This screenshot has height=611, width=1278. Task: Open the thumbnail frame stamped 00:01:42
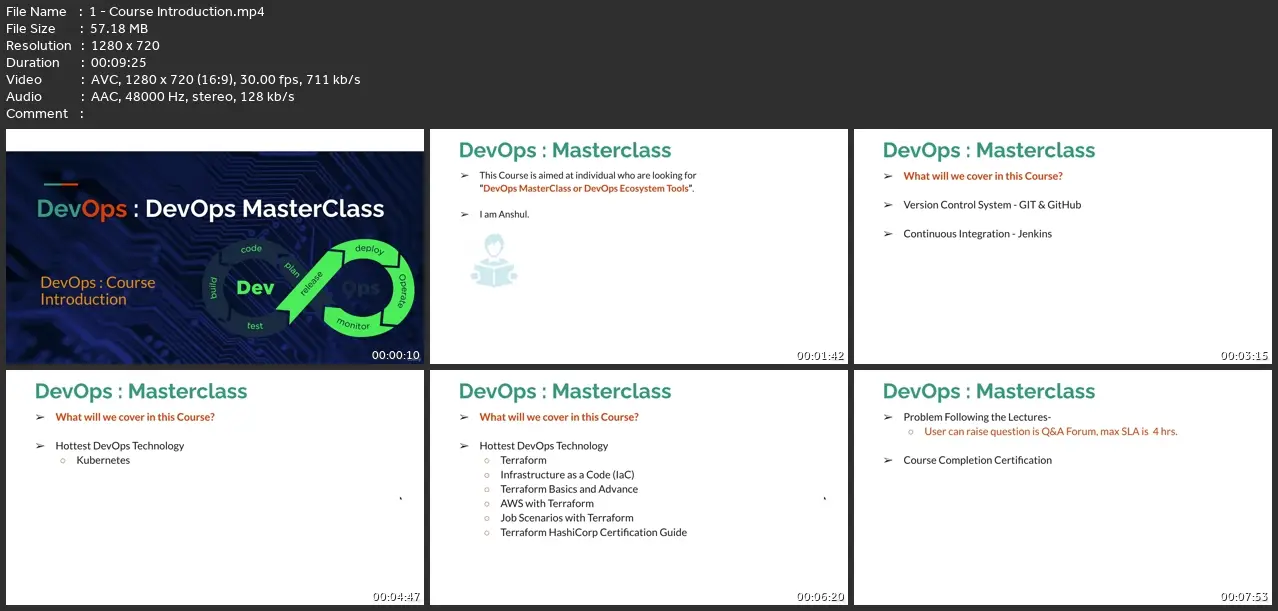click(639, 246)
